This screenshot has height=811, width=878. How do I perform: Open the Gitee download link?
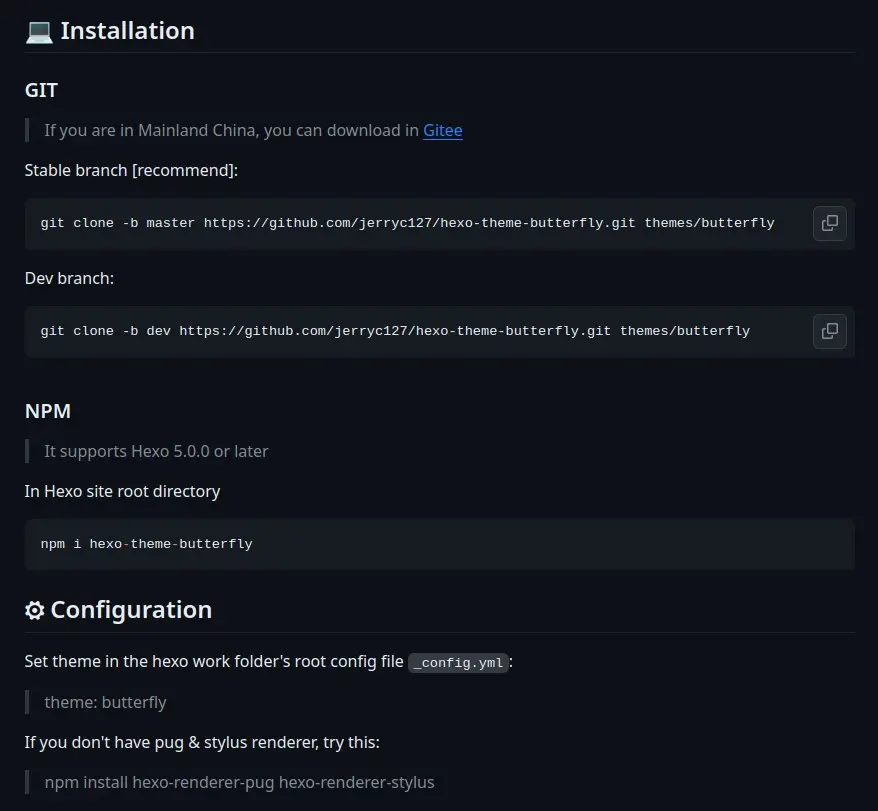click(442, 130)
